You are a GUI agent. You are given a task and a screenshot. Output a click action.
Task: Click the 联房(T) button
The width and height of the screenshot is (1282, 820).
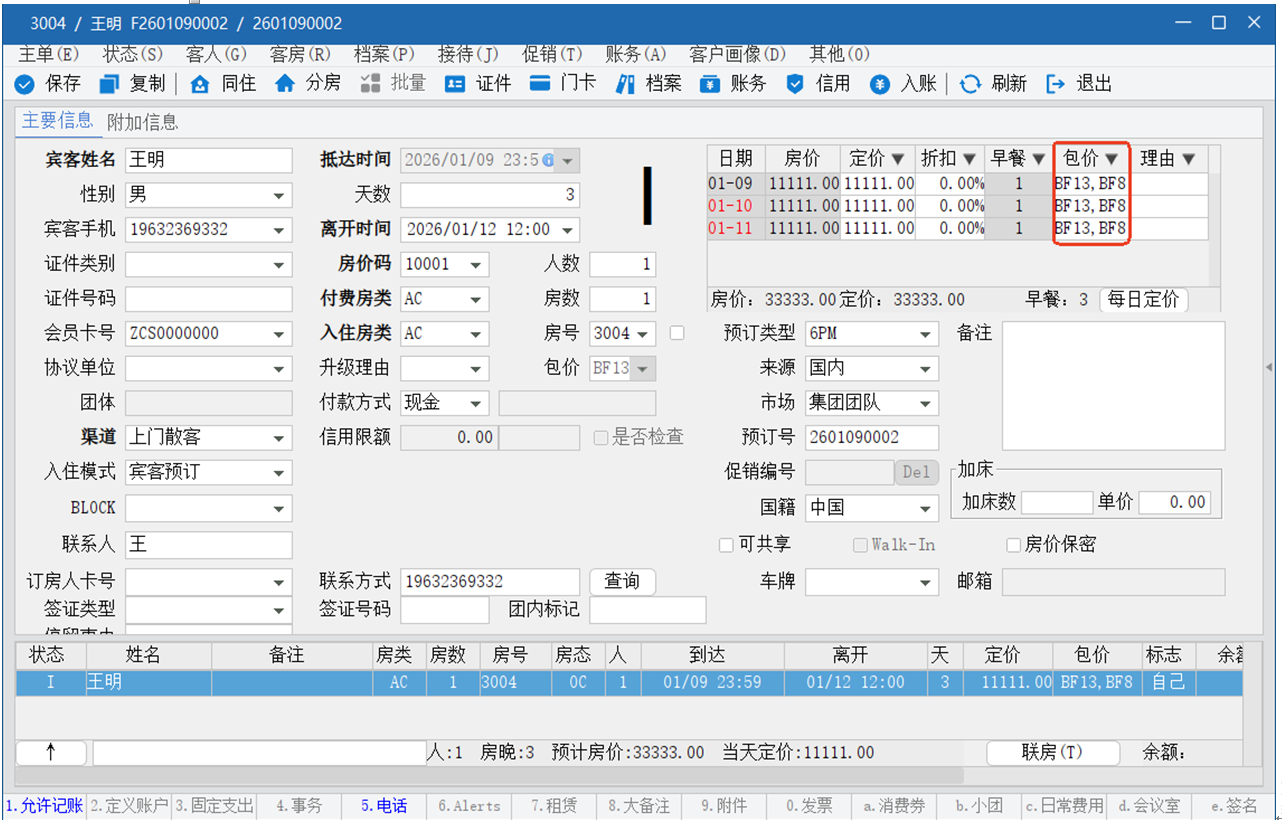pos(1052,752)
